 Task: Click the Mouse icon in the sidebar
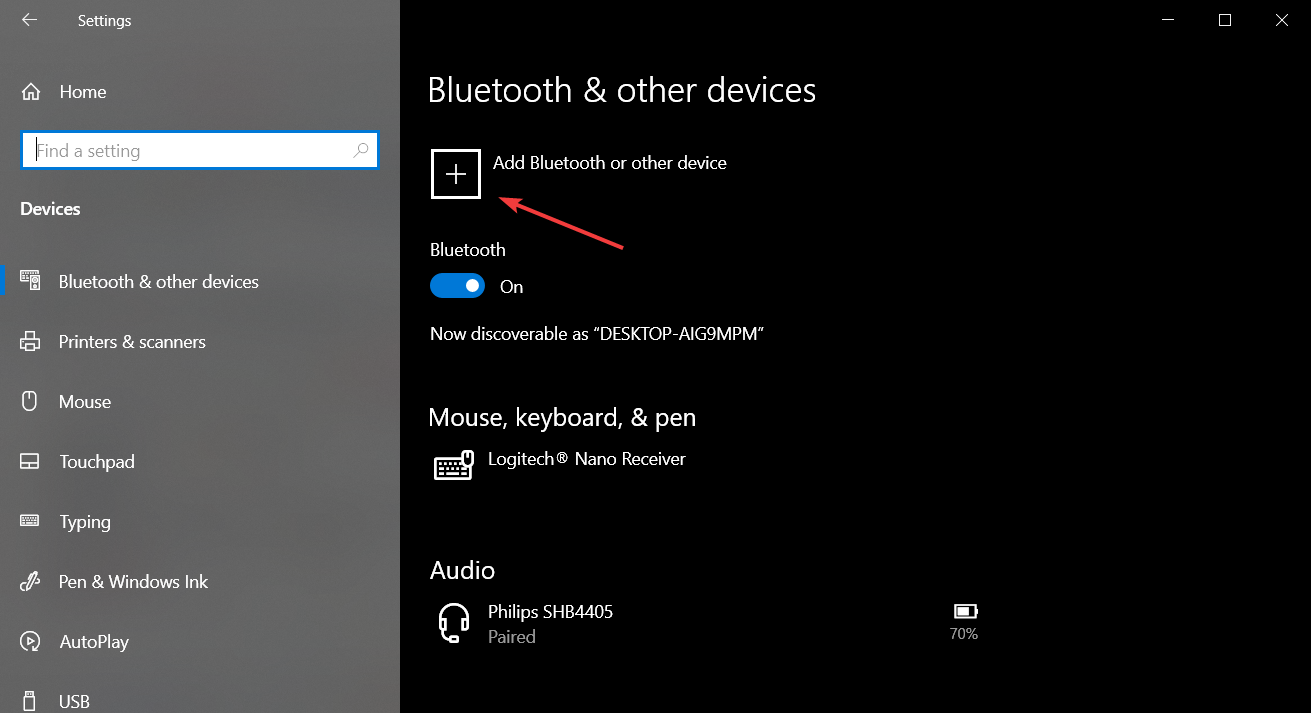point(30,402)
